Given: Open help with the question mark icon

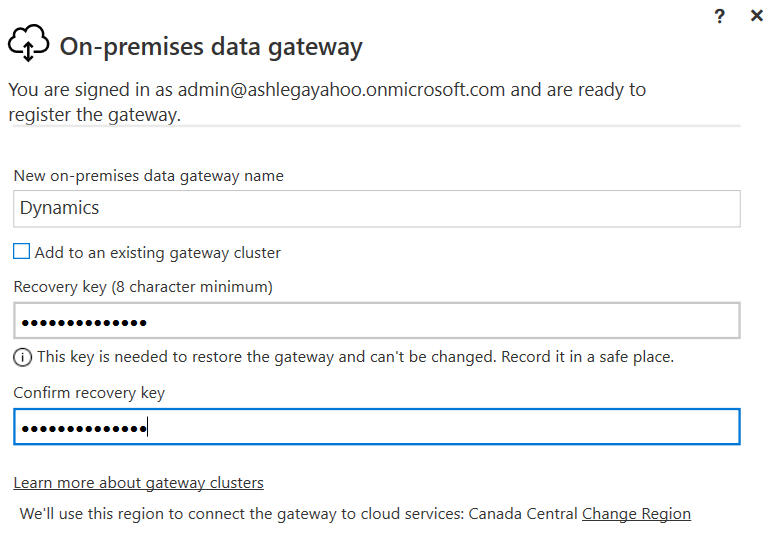Looking at the screenshot, I should pyautogui.click(x=719, y=16).
